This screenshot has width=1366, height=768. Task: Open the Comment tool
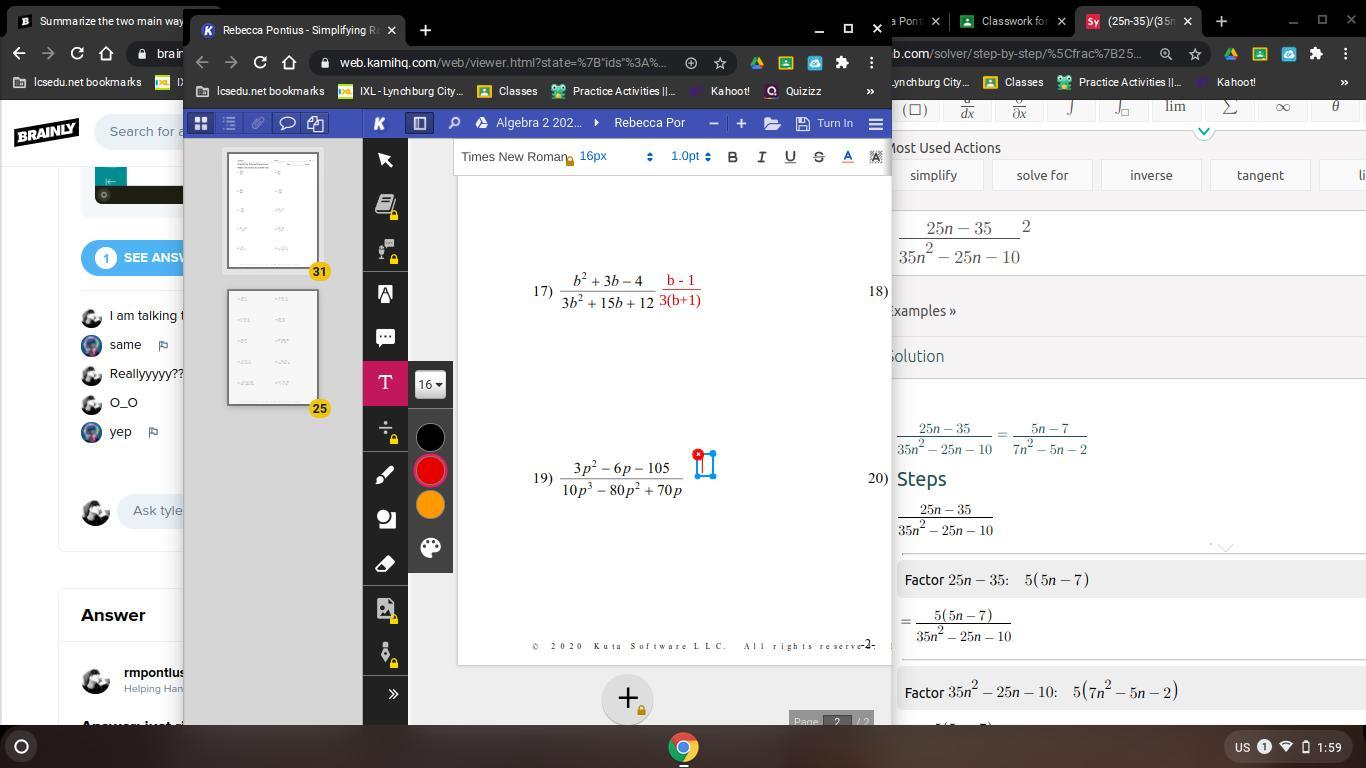385,338
